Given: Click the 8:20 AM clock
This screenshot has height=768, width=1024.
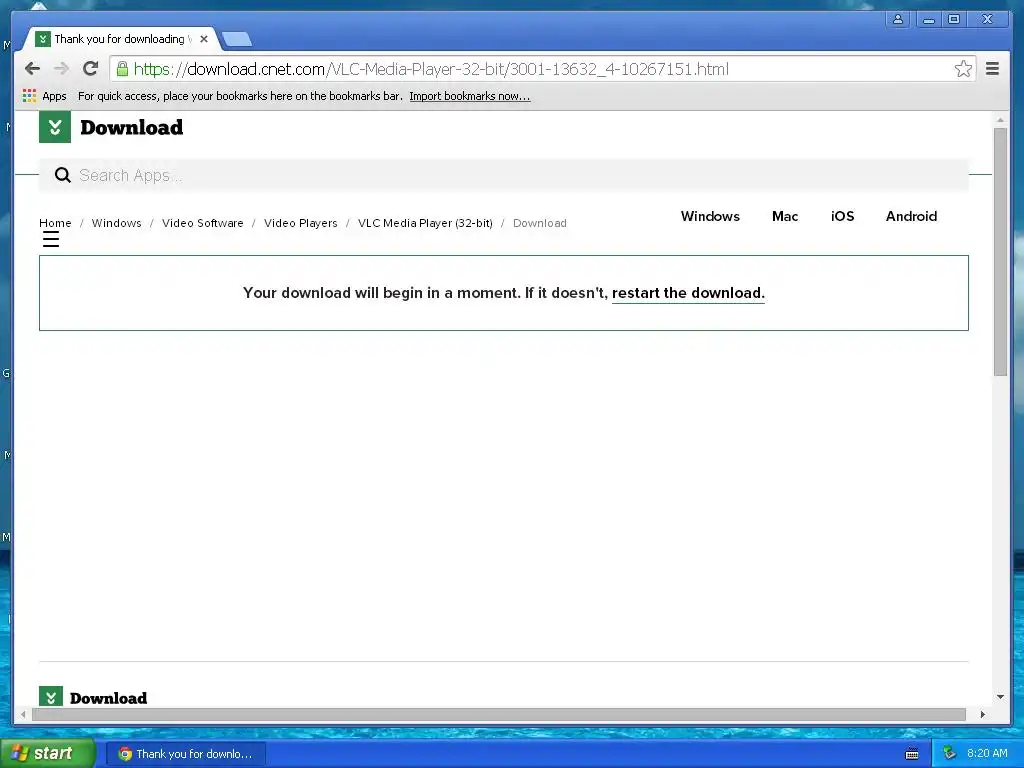Looking at the screenshot, I should pyautogui.click(x=987, y=754).
